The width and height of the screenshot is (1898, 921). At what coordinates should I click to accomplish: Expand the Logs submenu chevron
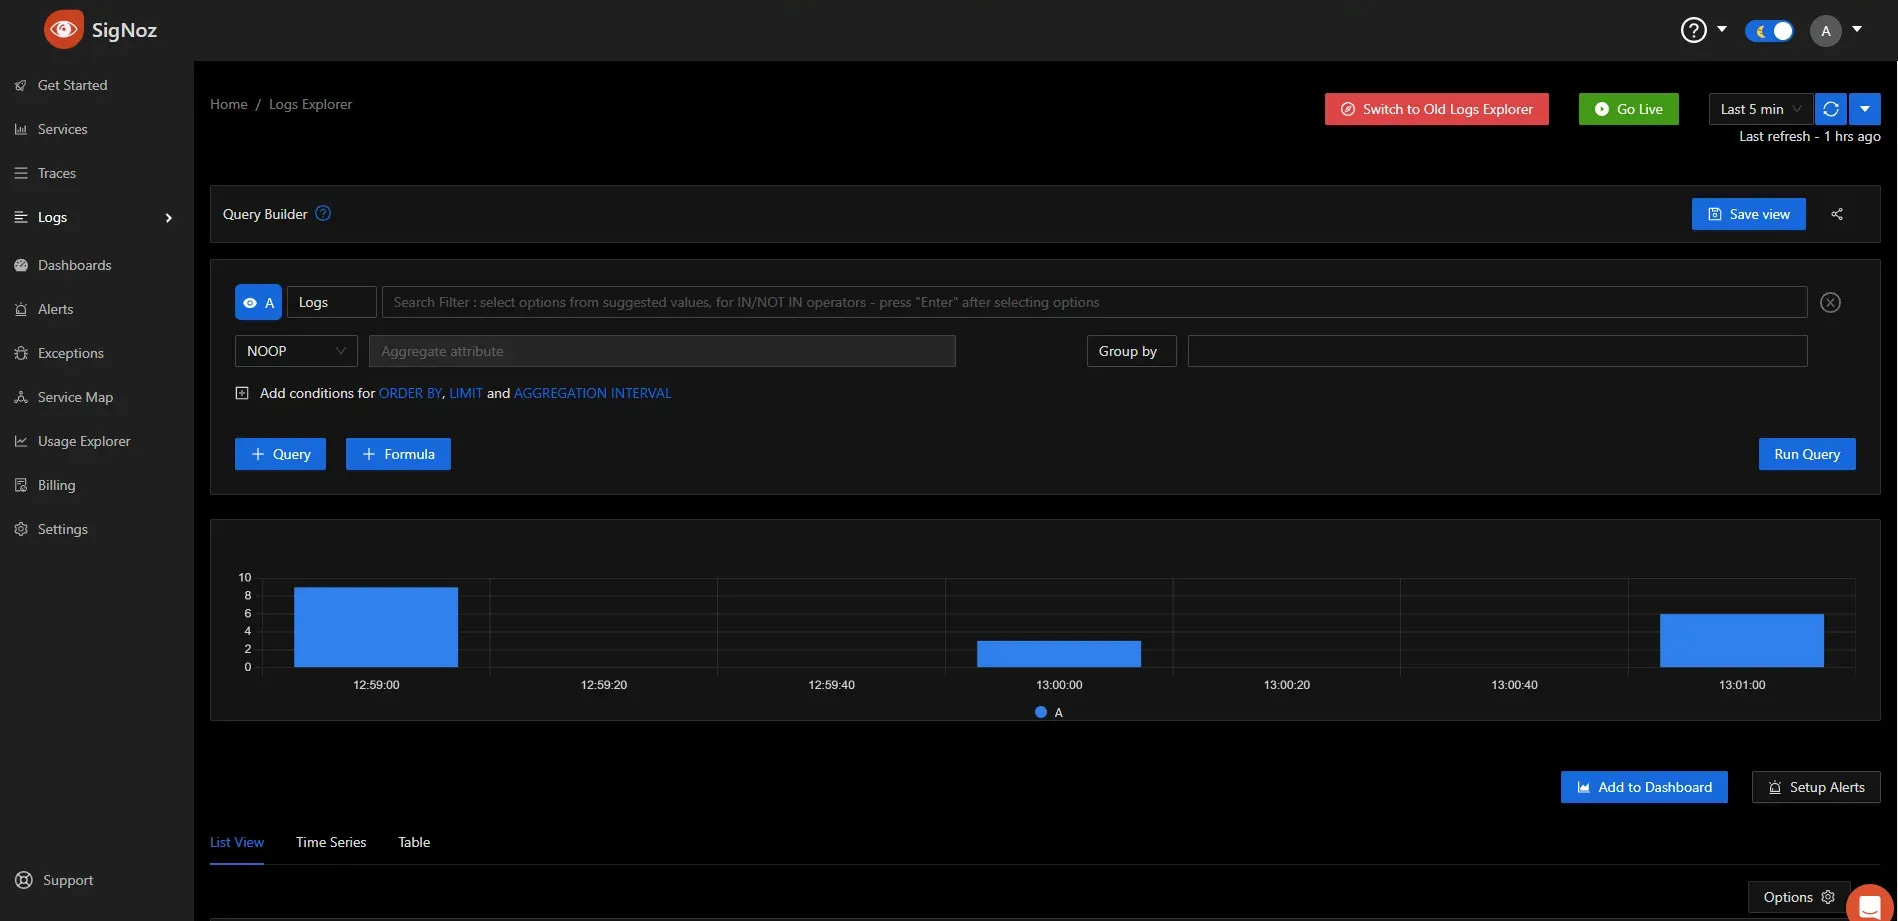(x=168, y=218)
